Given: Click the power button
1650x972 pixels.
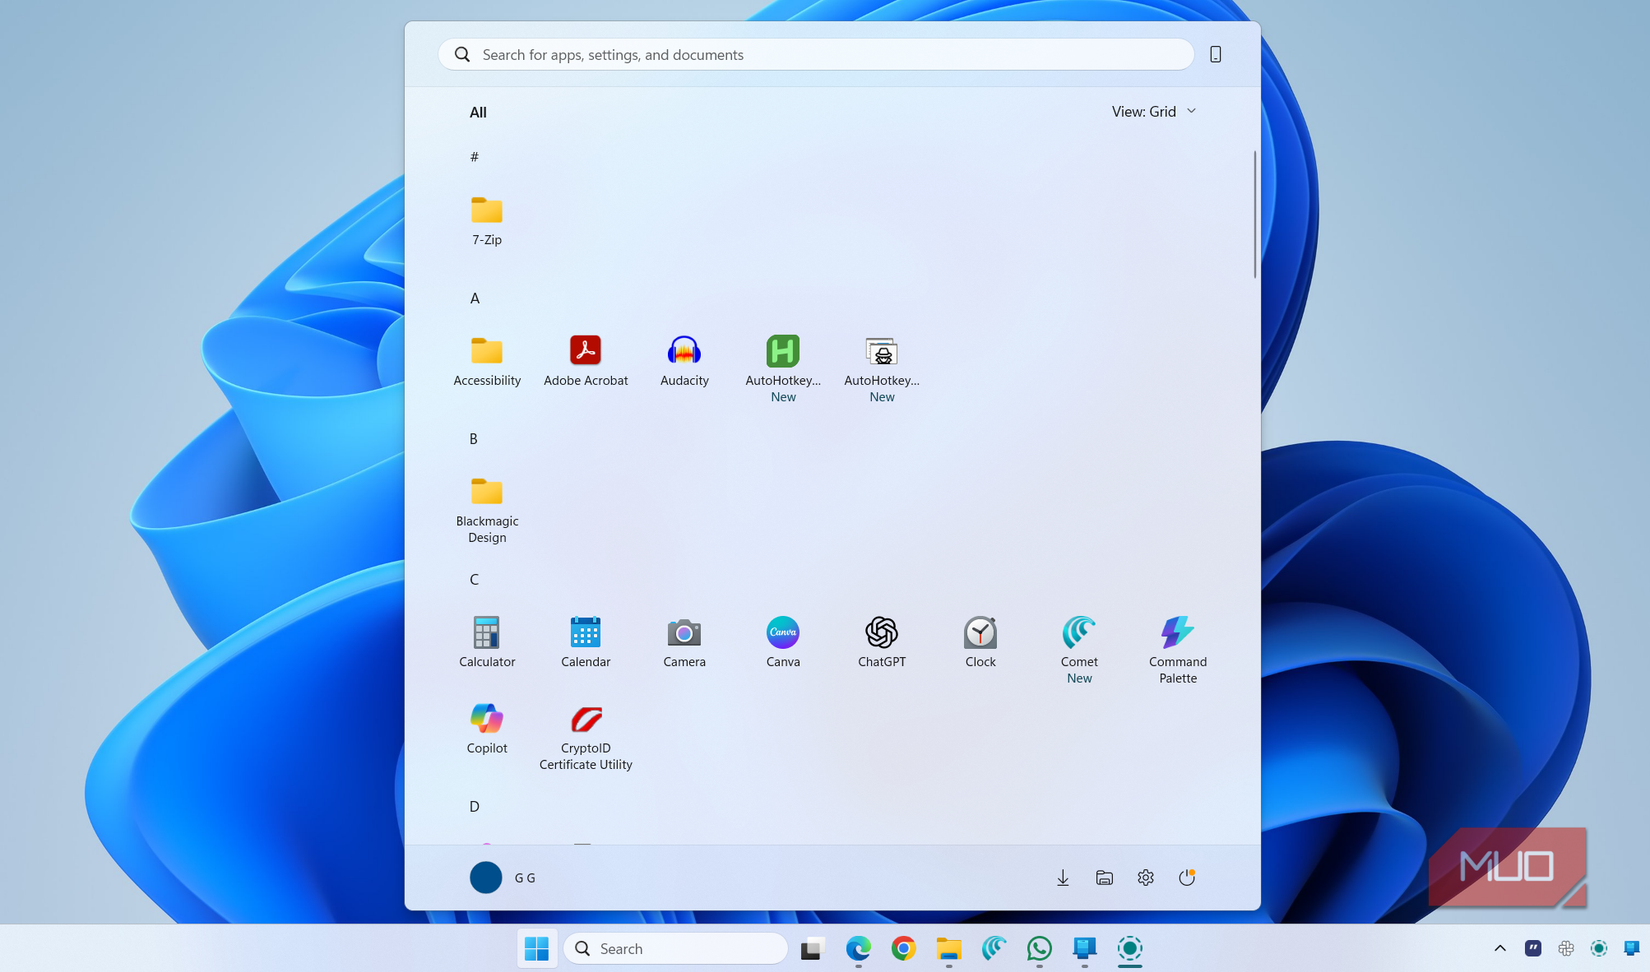Looking at the screenshot, I should click(x=1187, y=877).
